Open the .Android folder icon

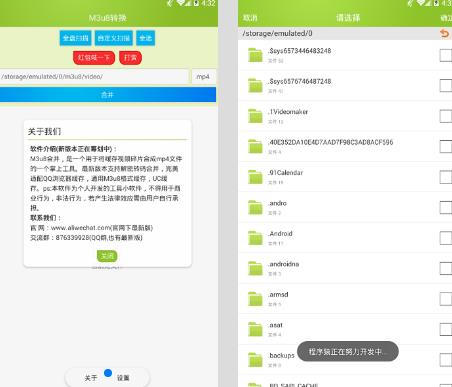(255, 238)
